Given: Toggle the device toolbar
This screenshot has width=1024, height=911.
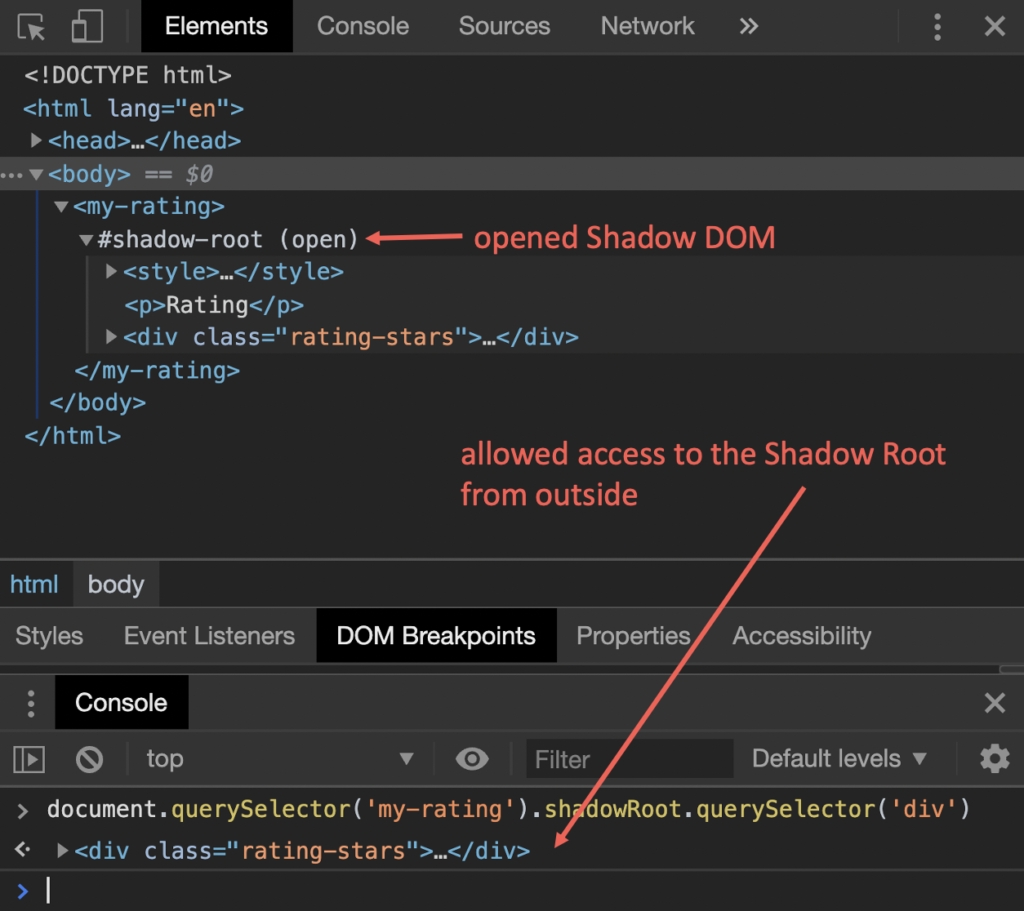Looking at the screenshot, I should [x=87, y=27].
